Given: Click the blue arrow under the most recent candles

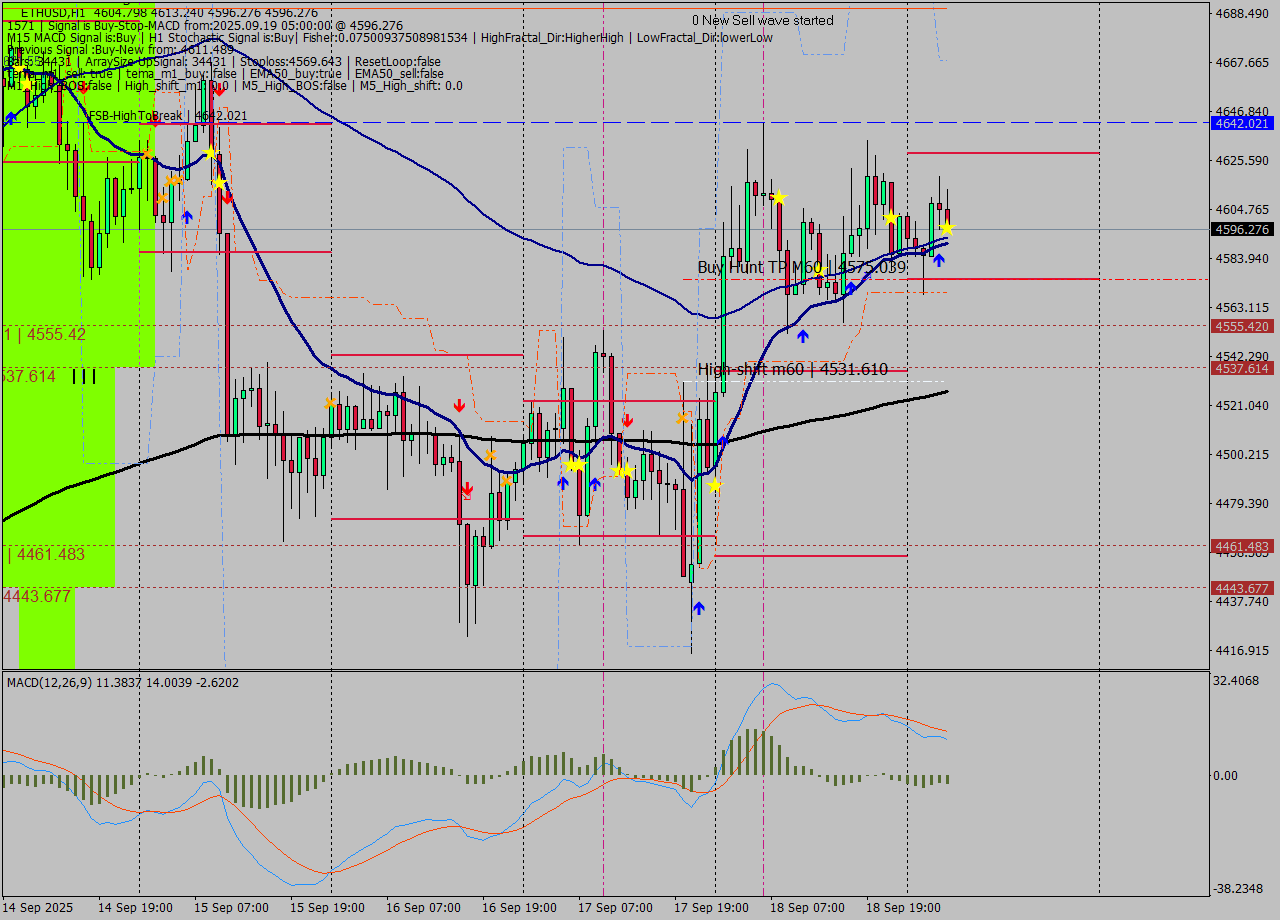Looking at the screenshot, I should (x=938, y=260).
